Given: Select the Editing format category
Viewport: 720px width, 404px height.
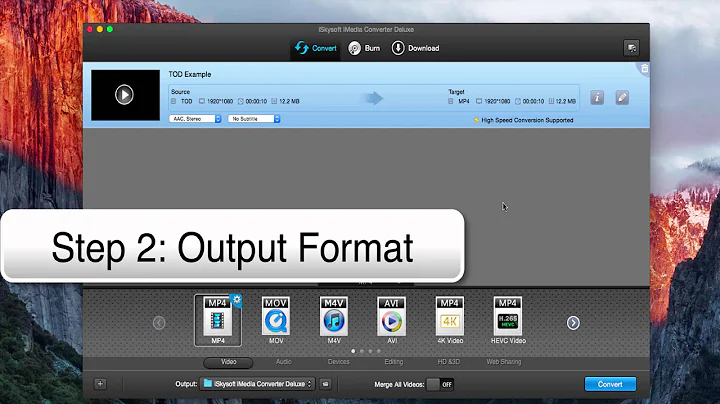Looking at the screenshot, I should 394,362.
